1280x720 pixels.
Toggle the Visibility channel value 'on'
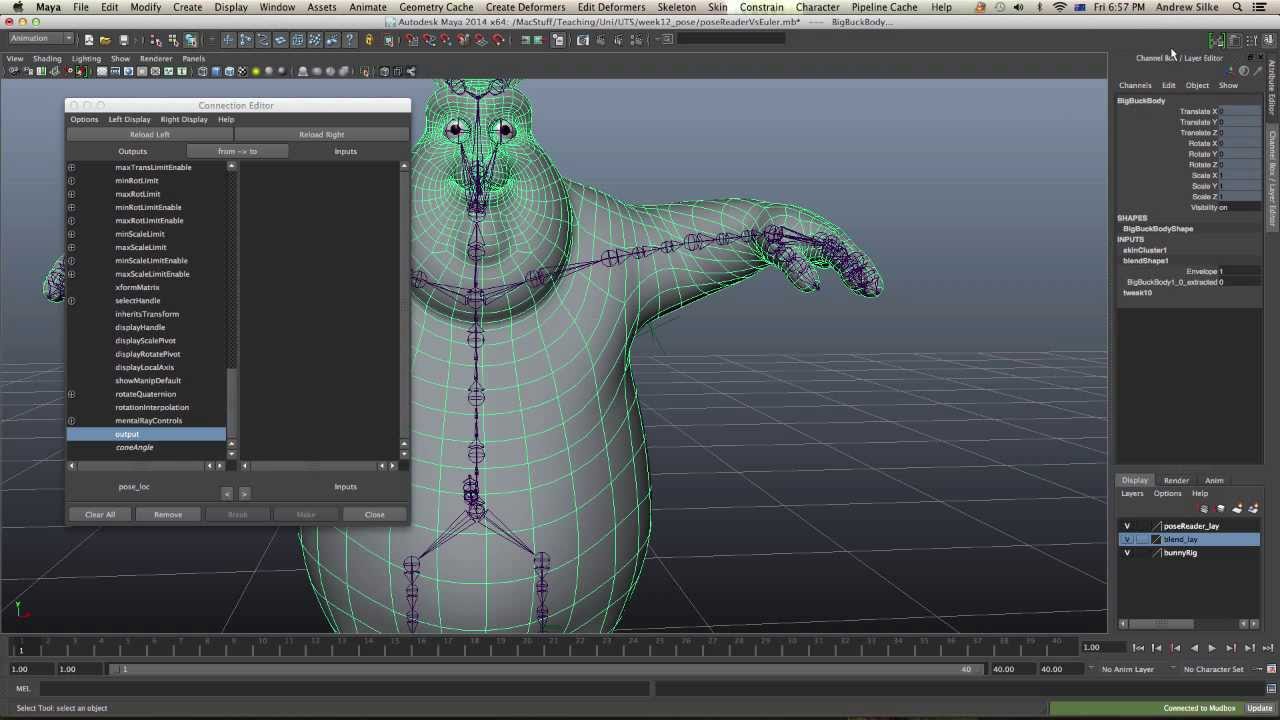click(1239, 207)
